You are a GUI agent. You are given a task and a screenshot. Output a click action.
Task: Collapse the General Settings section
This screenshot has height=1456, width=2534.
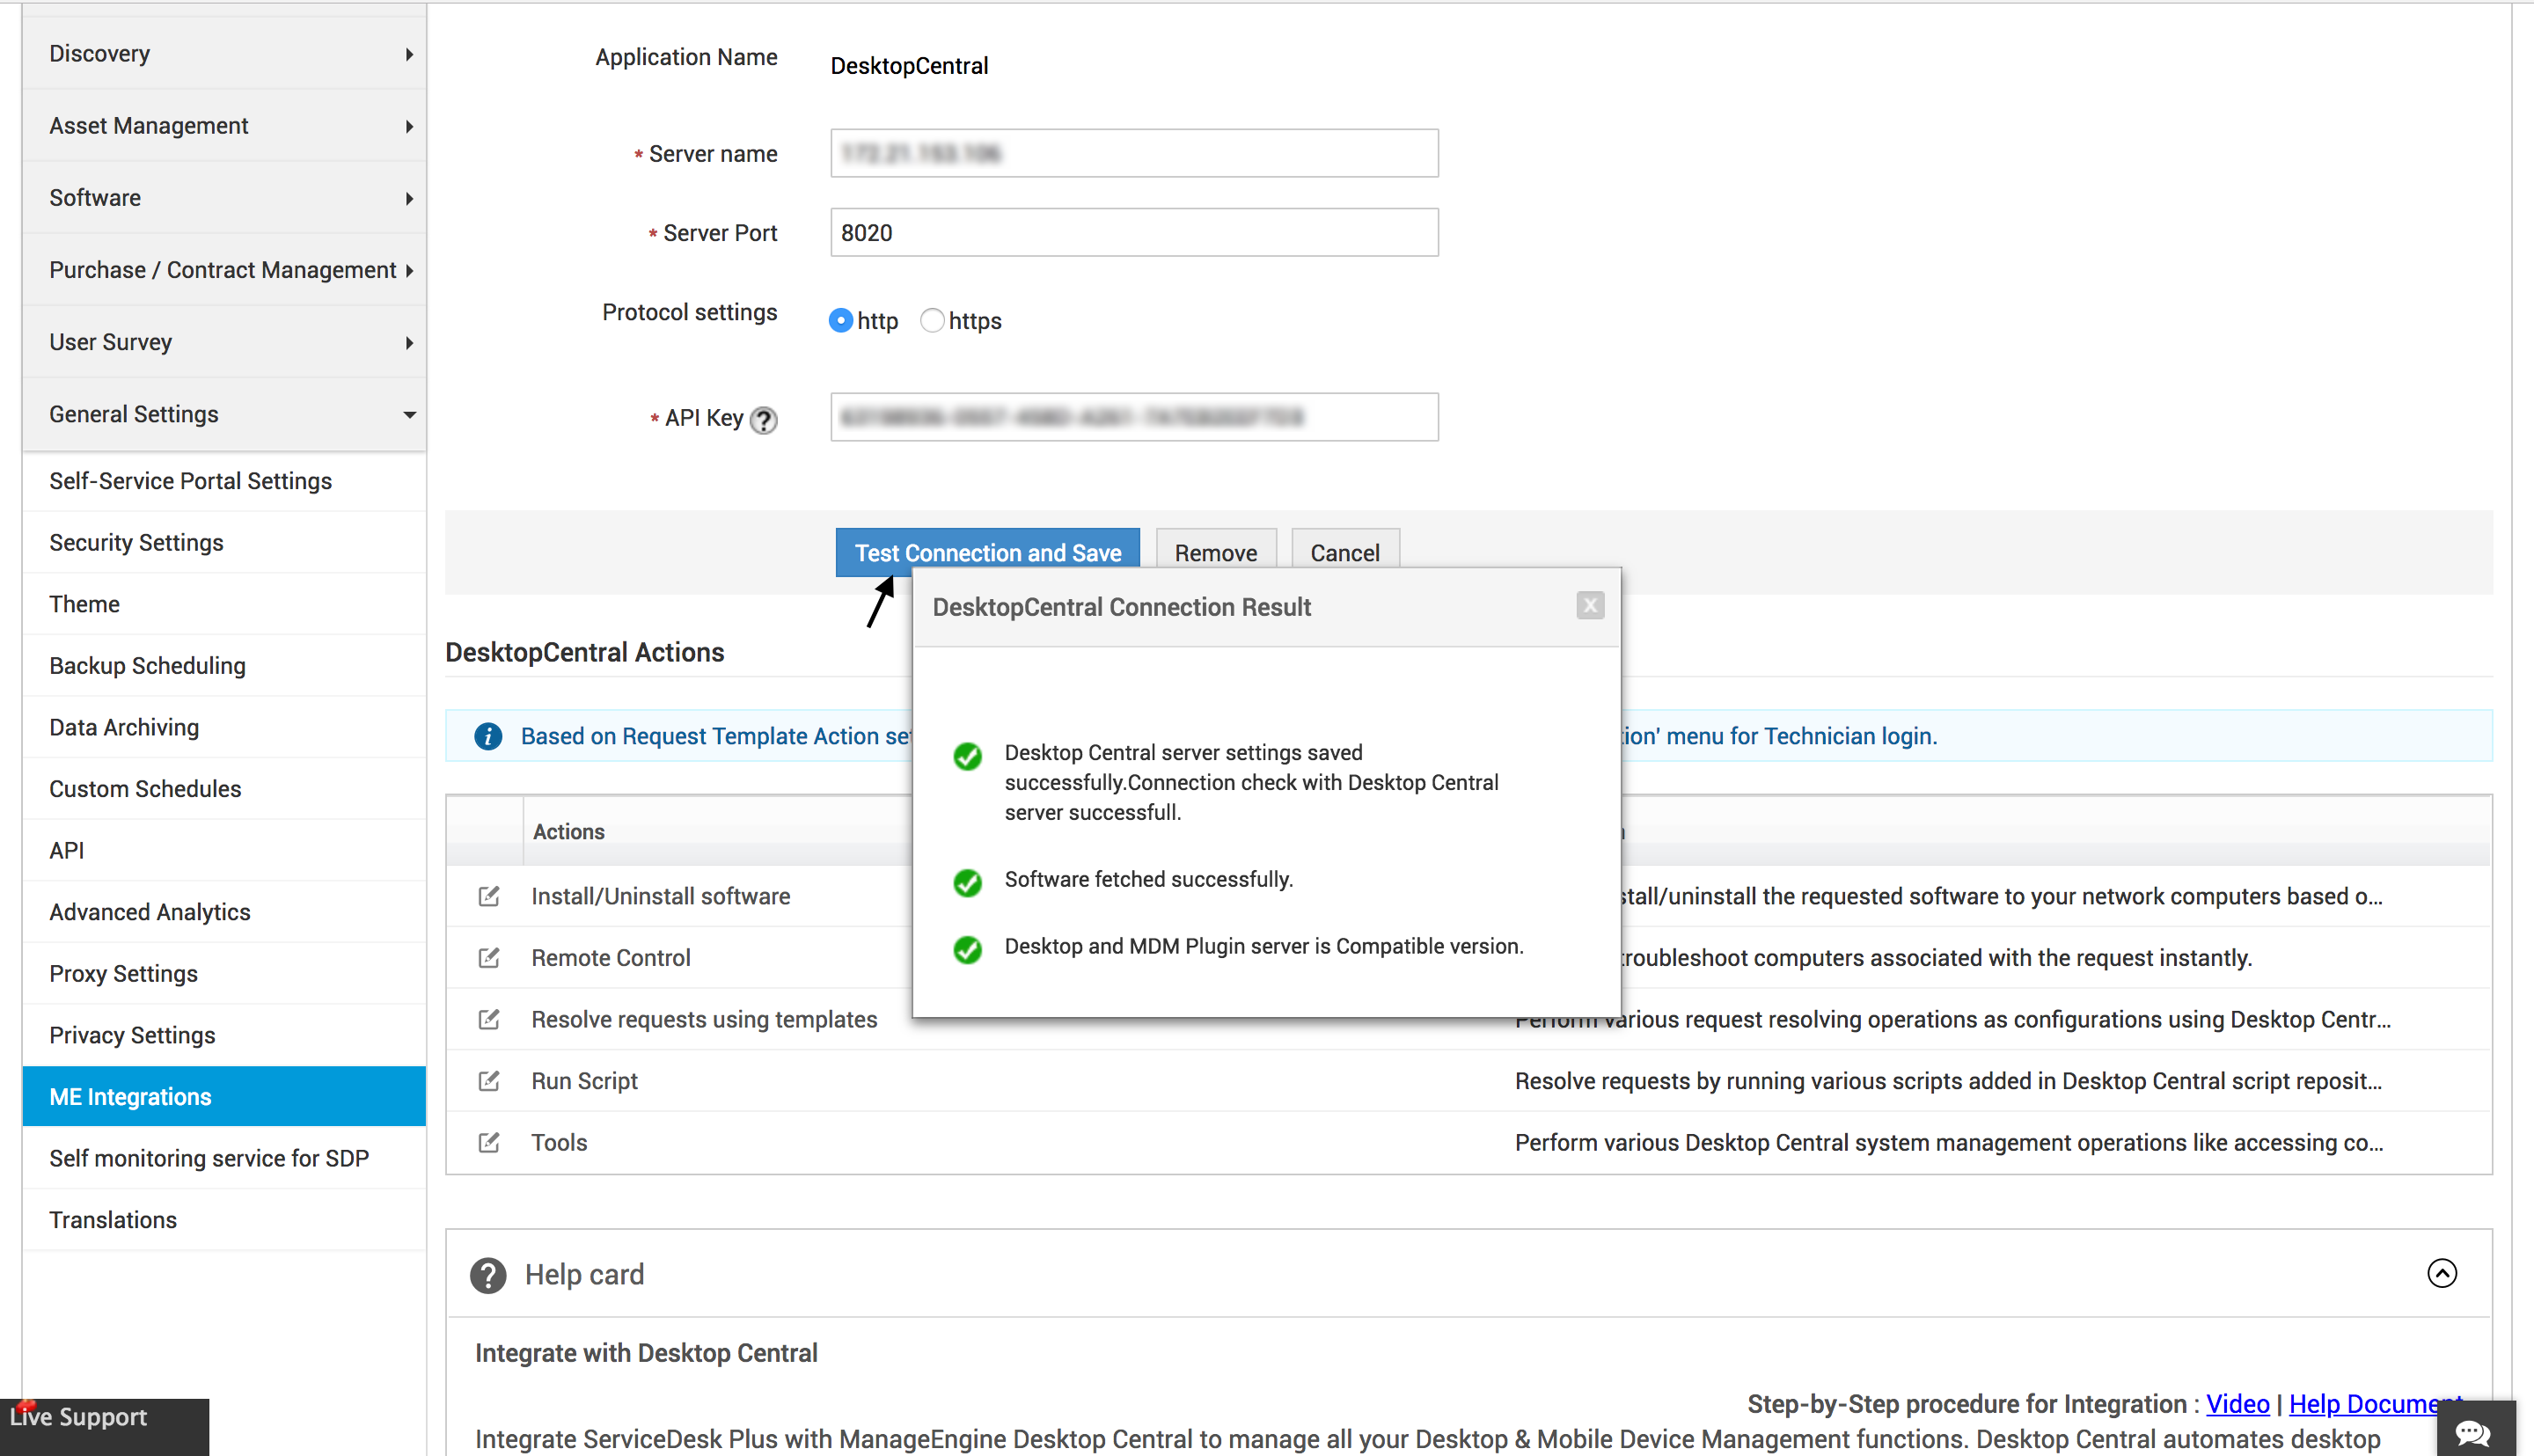225,414
